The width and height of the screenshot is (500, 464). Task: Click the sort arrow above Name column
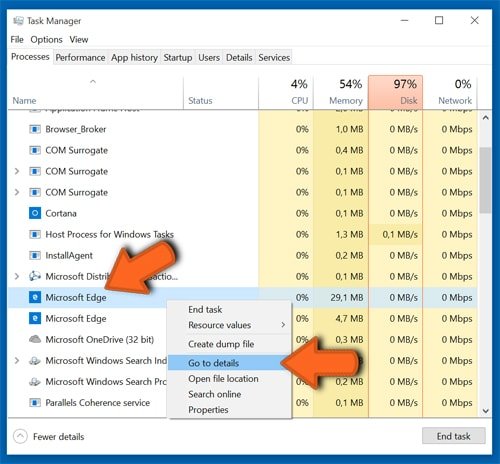(93, 81)
